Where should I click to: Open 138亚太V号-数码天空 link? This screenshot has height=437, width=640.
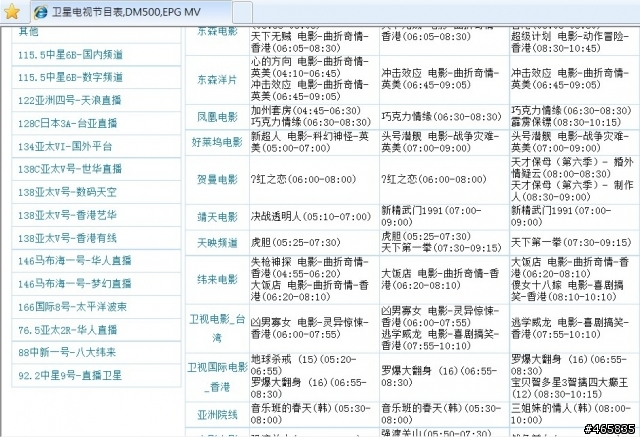coord(67,192)
